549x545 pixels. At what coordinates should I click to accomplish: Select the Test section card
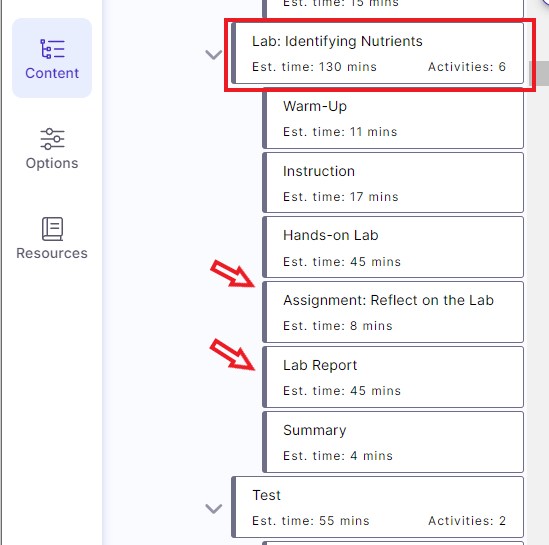(377, 507)
